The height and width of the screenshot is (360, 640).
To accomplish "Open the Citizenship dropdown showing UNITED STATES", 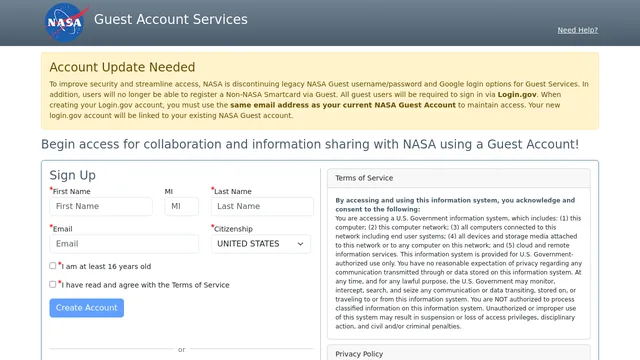I will coord(261,244).
